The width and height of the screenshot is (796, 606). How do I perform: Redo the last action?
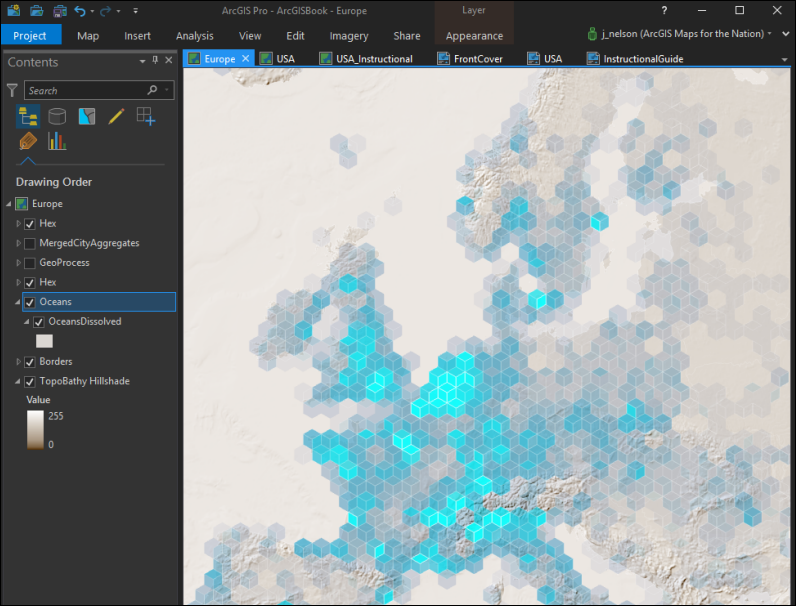pyautogui.click(x=105, y=11)
